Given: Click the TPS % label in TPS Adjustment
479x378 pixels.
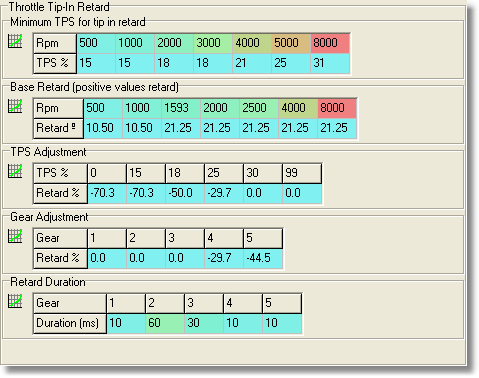Looking at the screenshot, I should pyautogui.click(x=60, y=173).
